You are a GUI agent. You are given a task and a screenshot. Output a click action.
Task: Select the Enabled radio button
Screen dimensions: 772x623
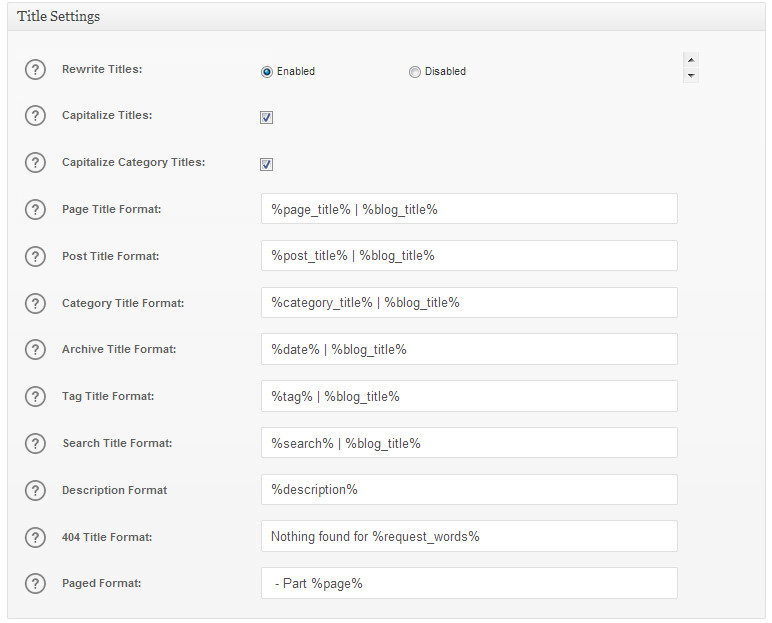click(x=266, y=72)
